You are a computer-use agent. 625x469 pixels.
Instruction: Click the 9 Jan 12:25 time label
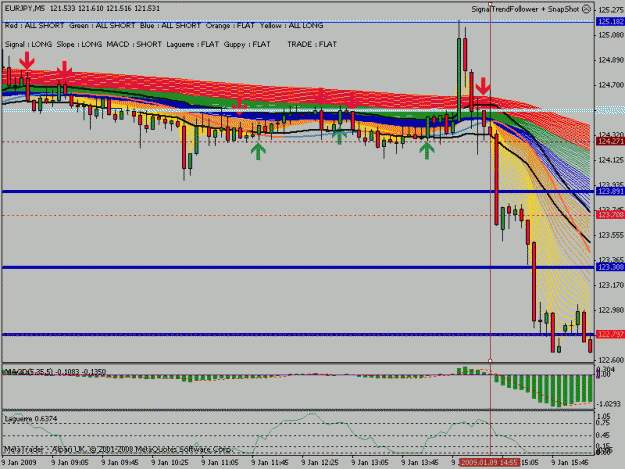[320, 463]
